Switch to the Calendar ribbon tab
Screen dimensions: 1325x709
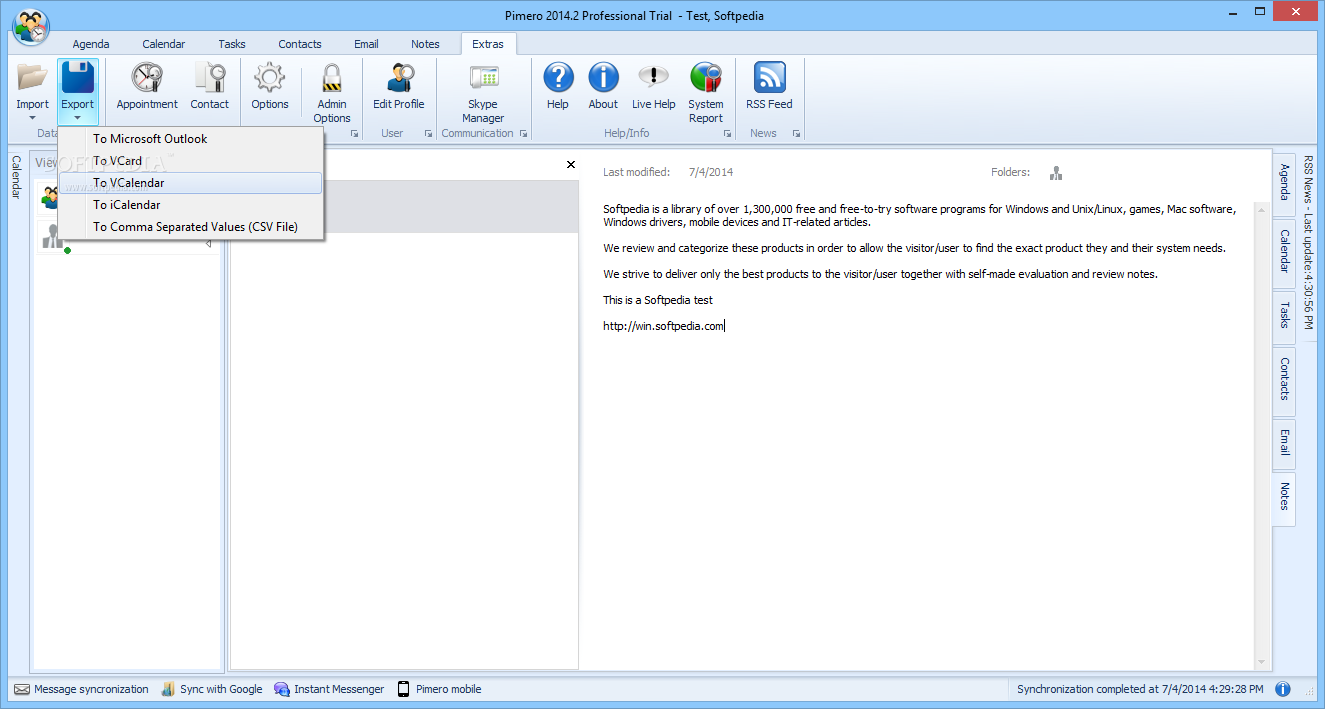click(x=163, y=44)
